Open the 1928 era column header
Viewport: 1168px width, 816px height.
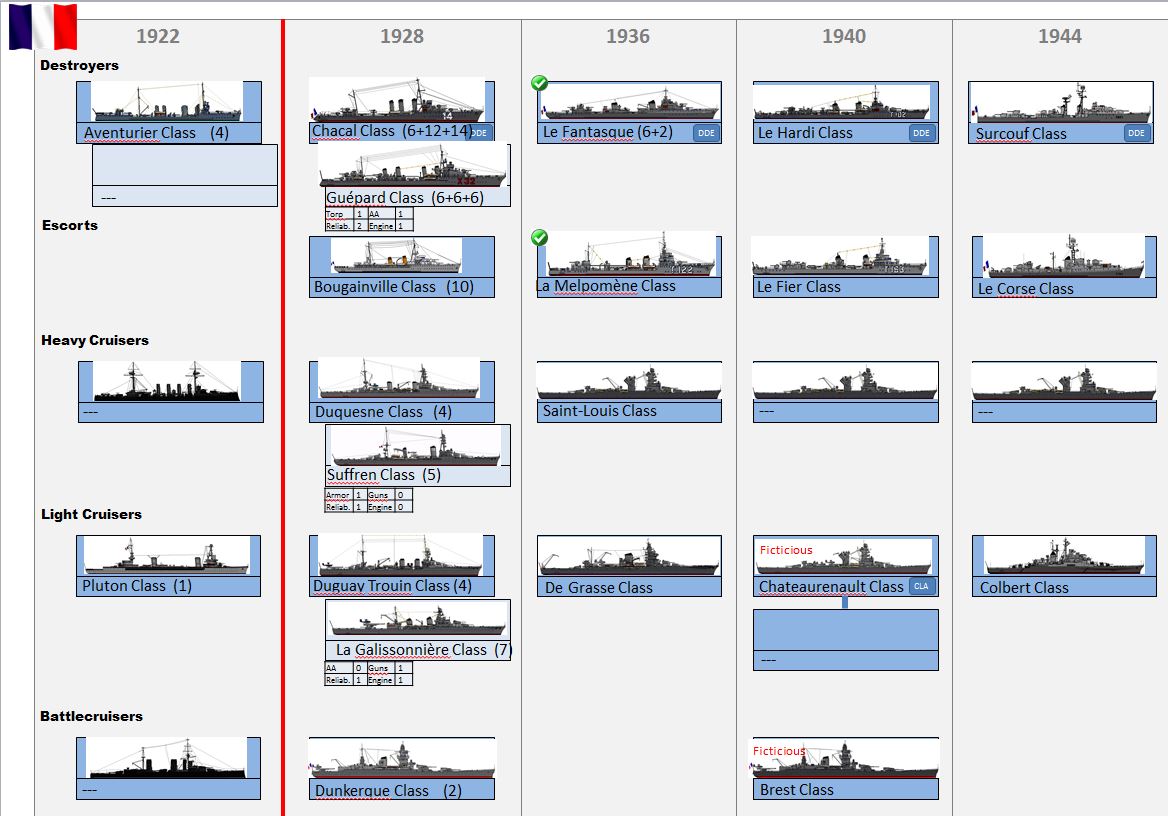tap(401, 36)
